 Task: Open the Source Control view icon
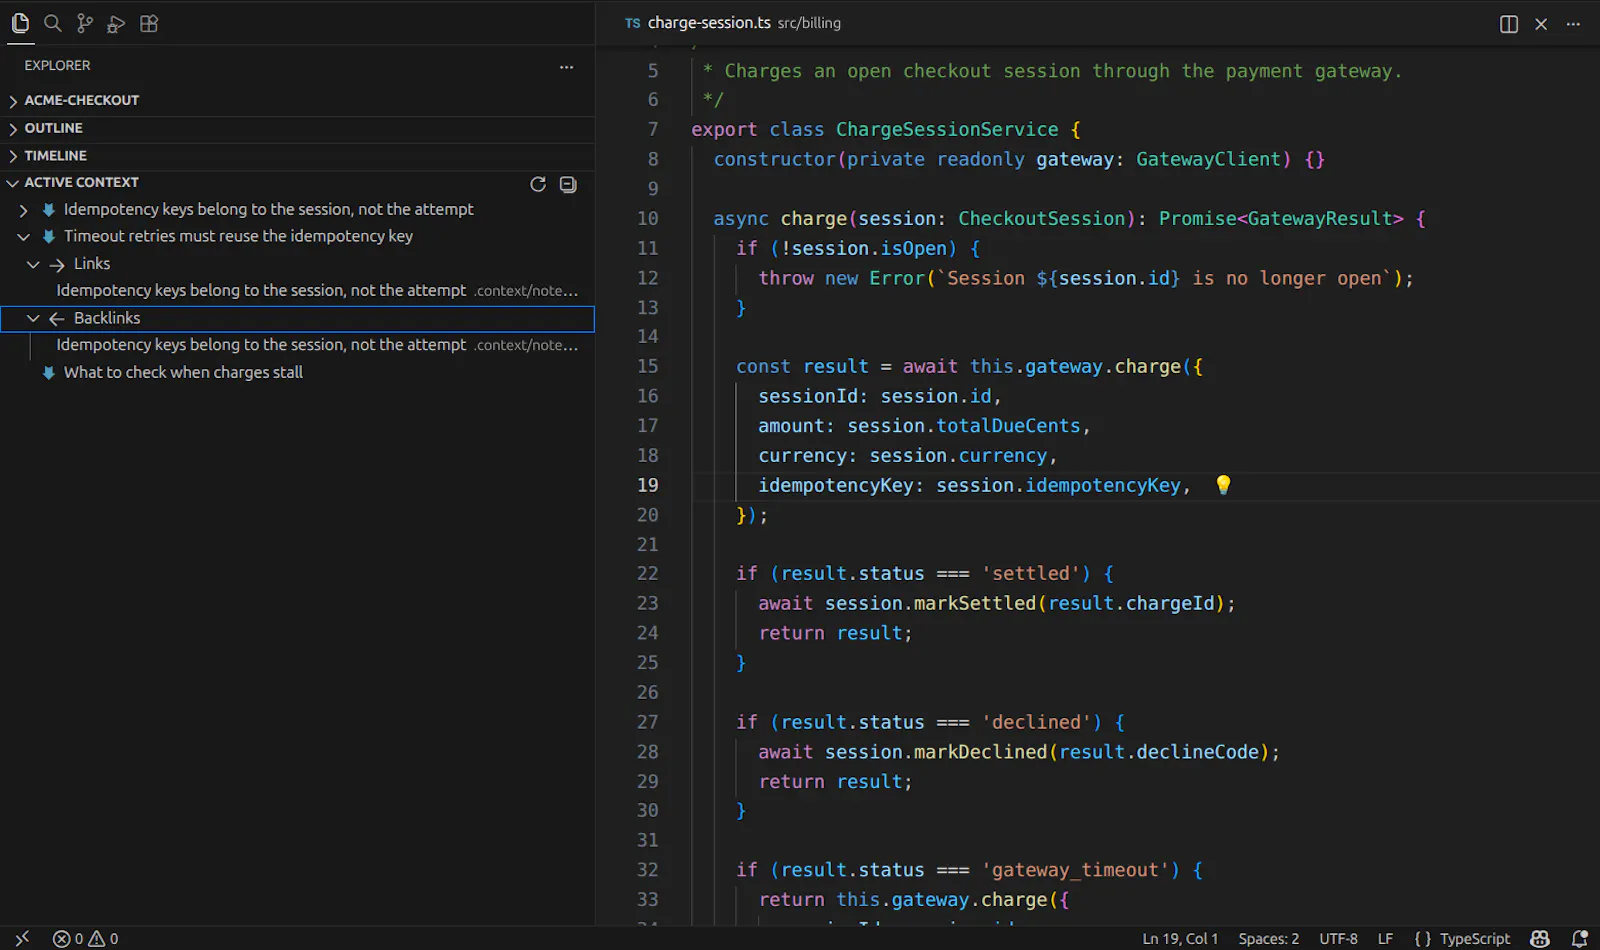[x=85, y=23]
